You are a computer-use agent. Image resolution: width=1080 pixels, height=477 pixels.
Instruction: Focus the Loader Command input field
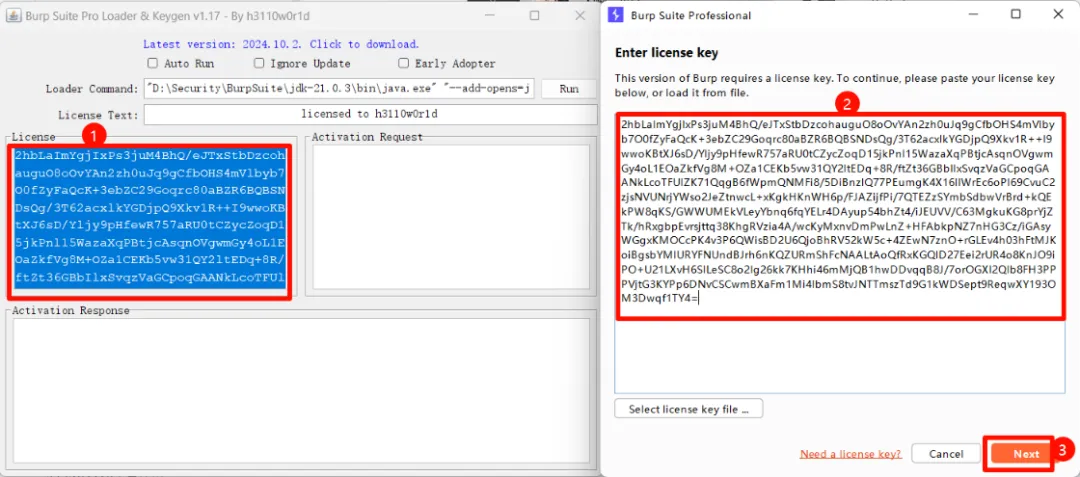pyautogui.click(x=339, y=89)
